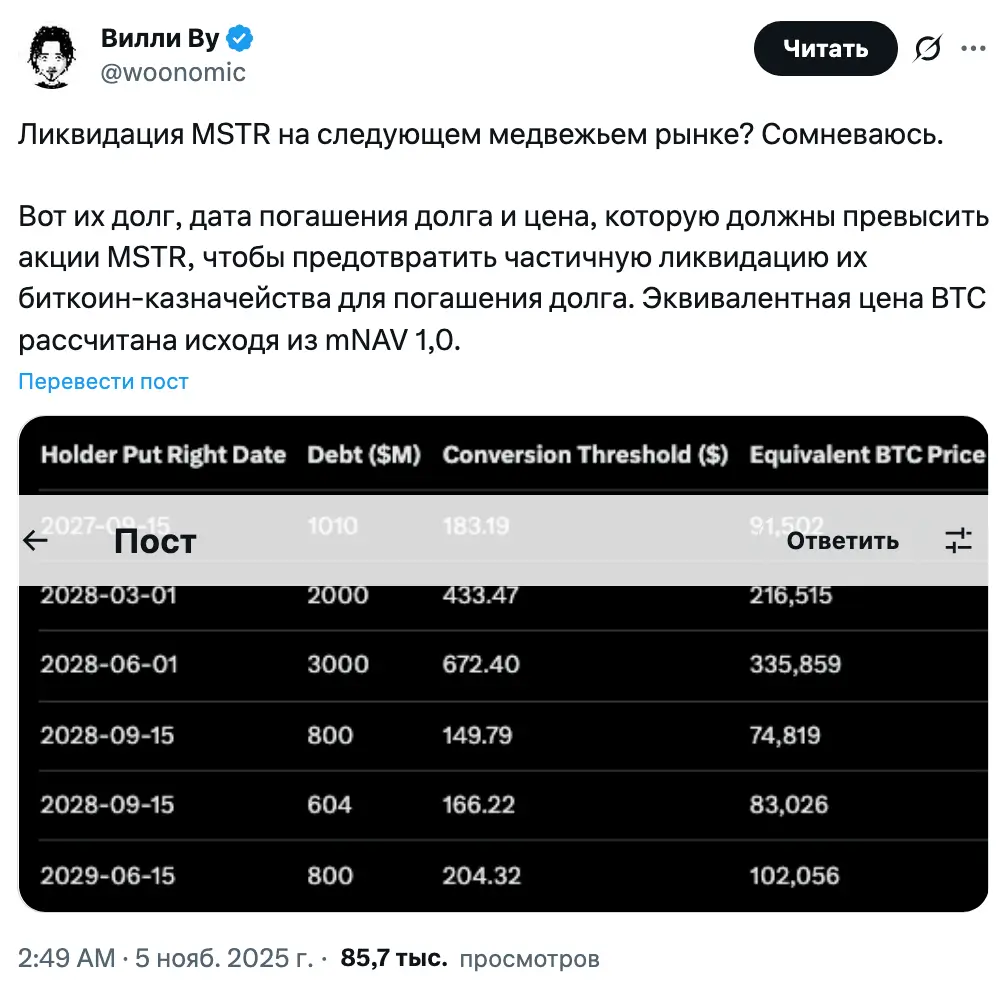Click the Holder Put Right Date header
1008x989 pixels.
[163, 455]
